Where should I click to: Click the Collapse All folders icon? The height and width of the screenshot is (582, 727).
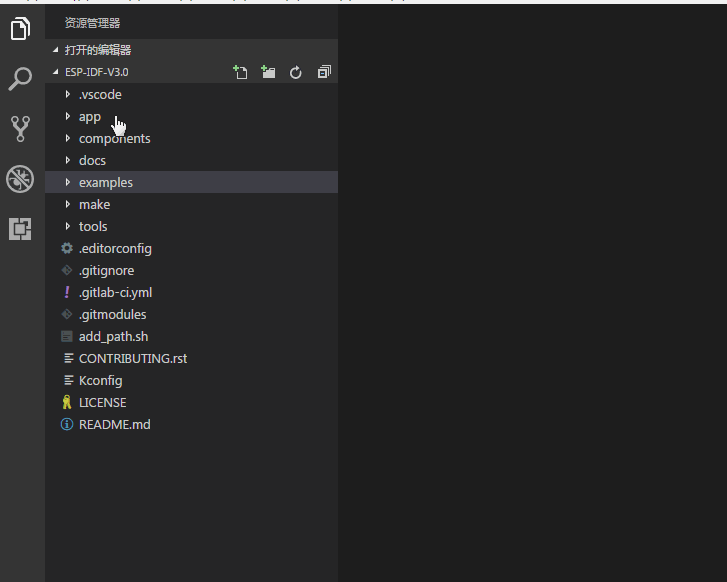click(324, 72)
